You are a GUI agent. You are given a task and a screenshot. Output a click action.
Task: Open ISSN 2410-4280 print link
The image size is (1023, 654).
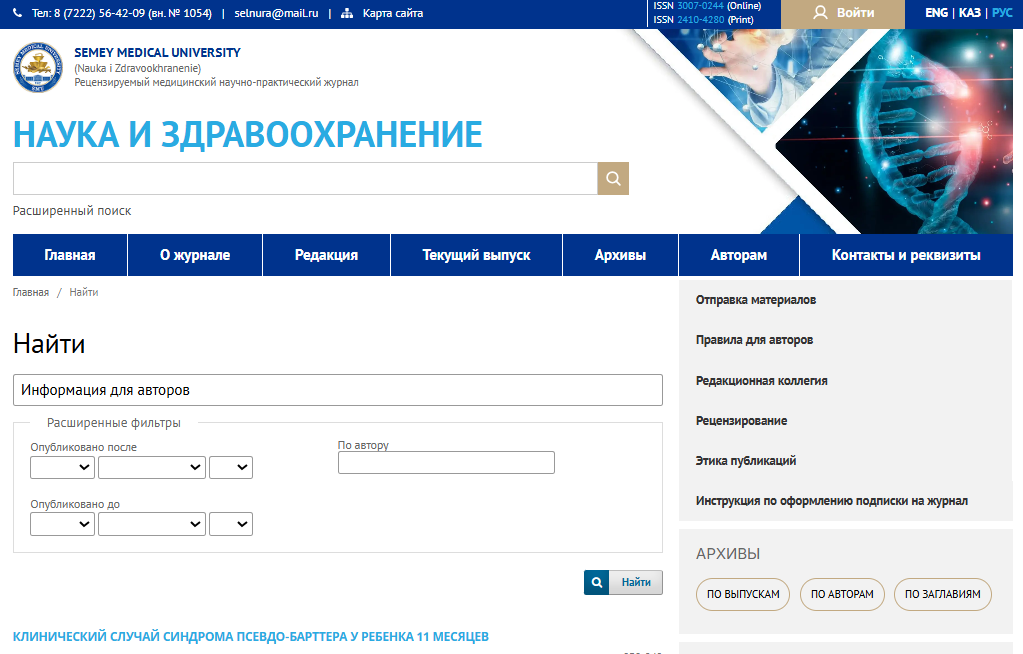(x=701, y=20)
